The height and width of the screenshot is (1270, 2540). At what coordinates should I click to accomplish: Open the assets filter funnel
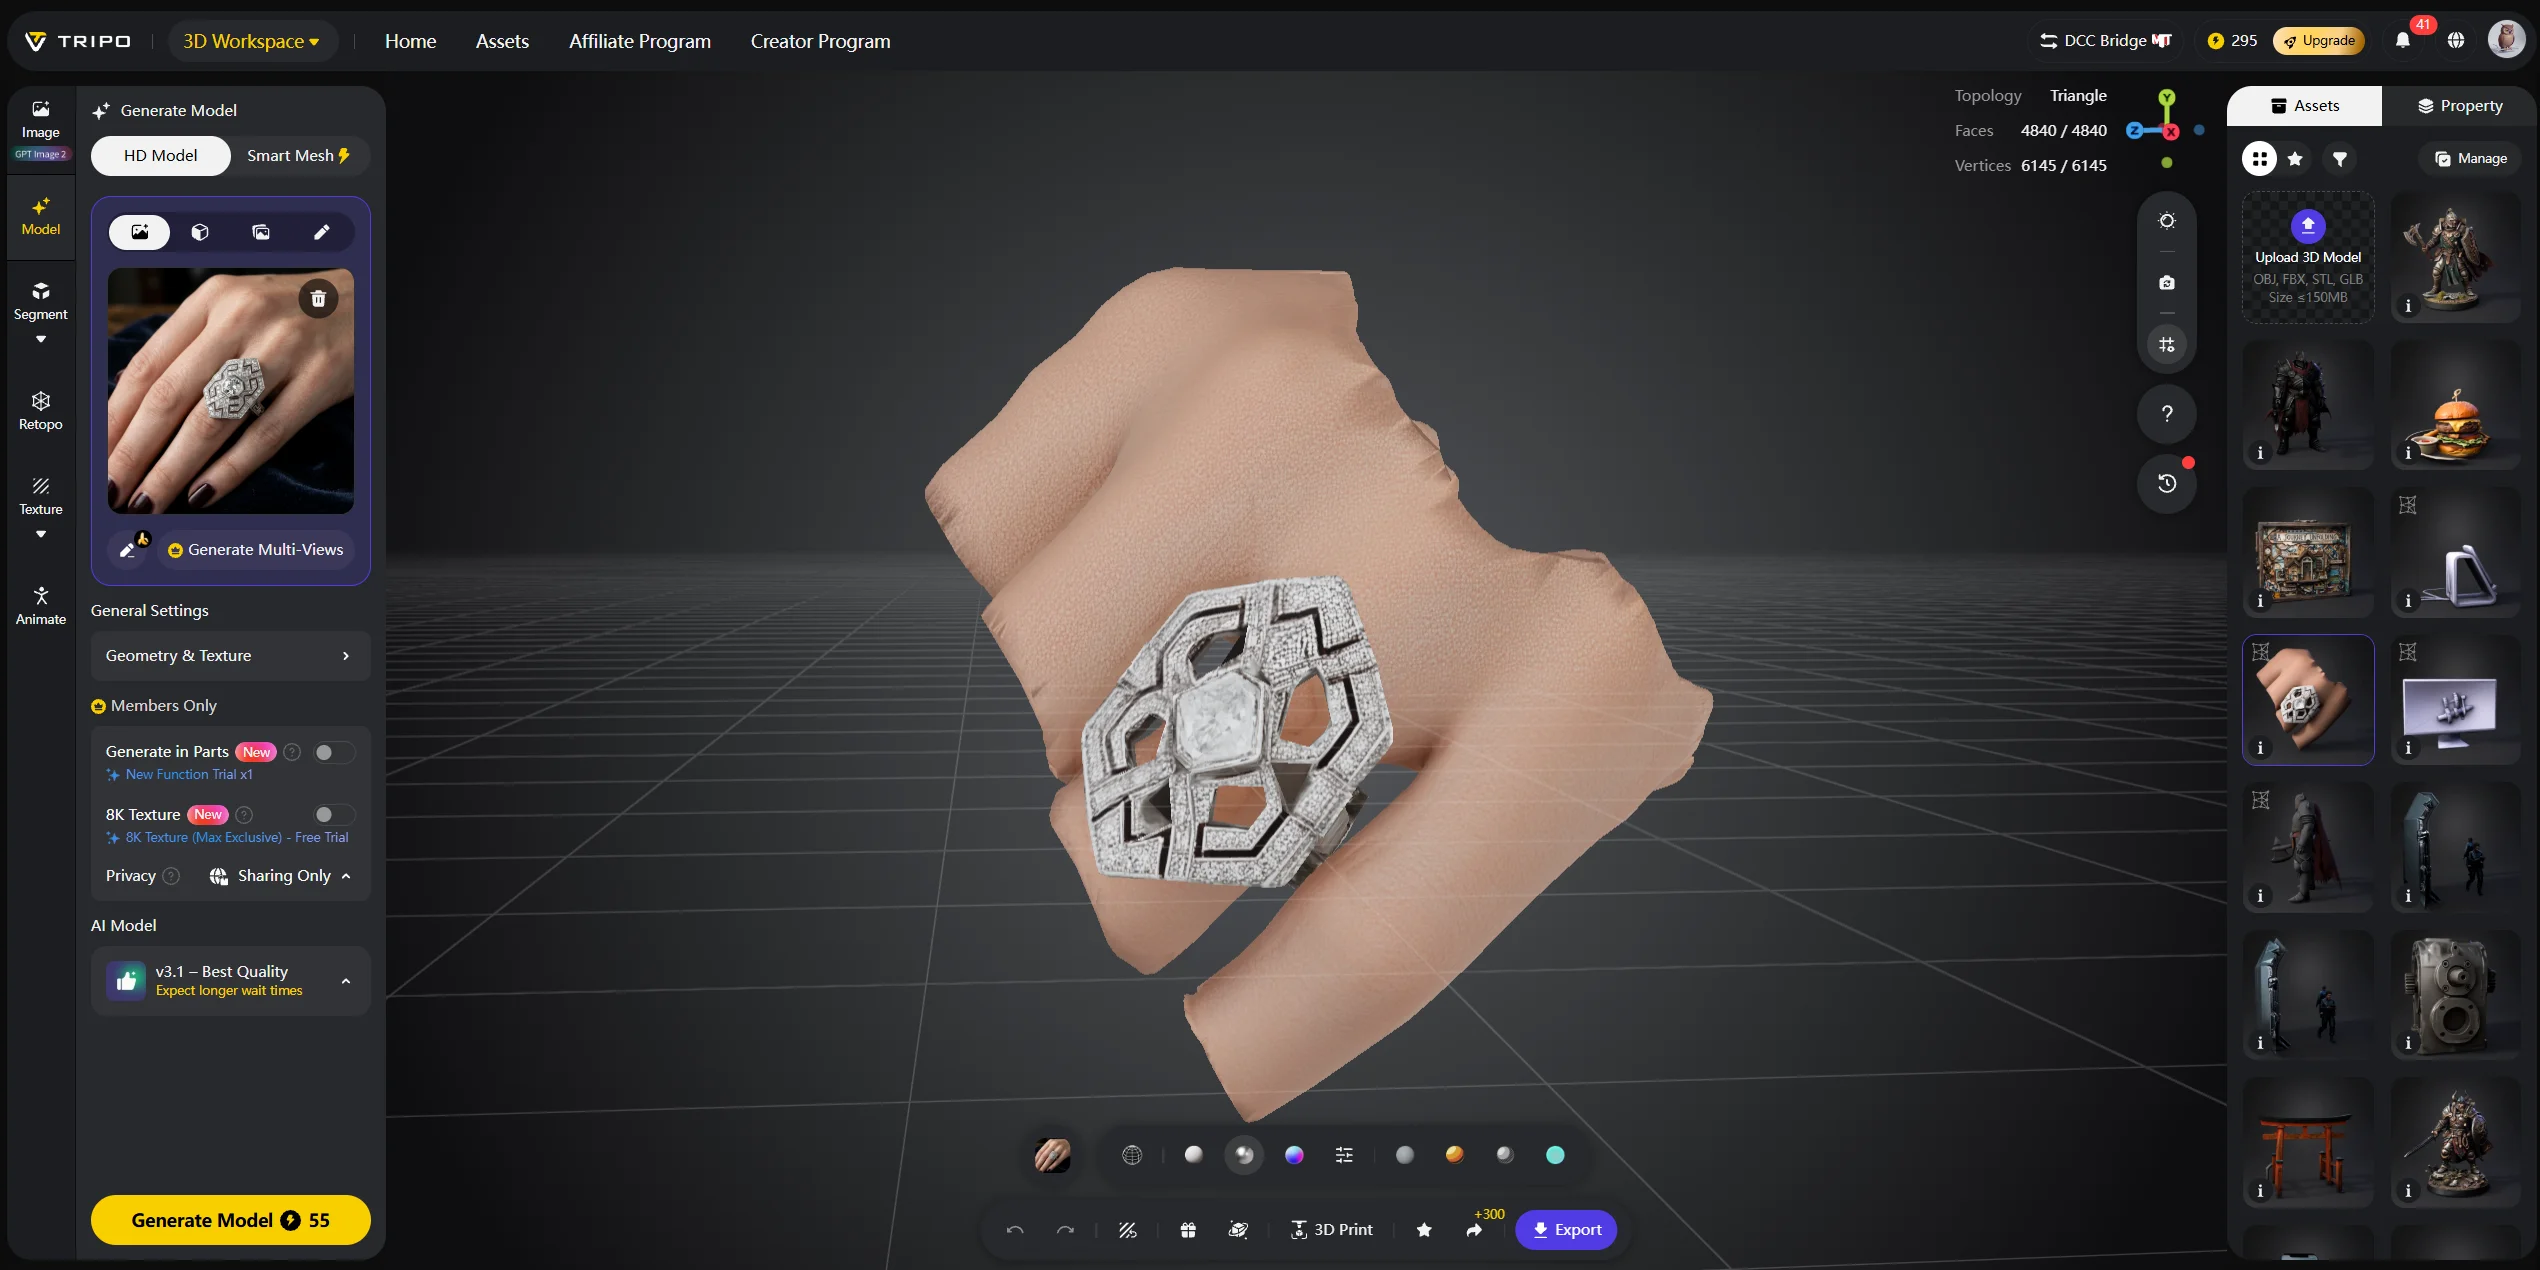(2340, 158)
